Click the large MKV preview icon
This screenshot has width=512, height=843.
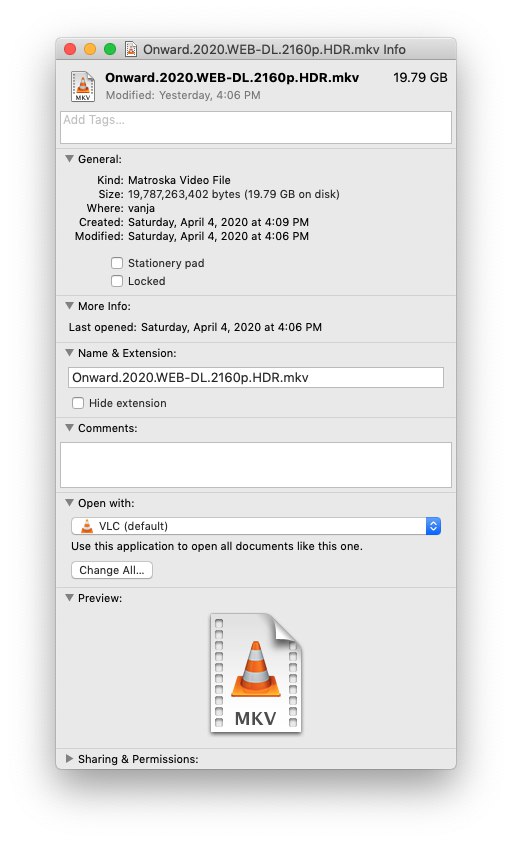coord(256,673)
